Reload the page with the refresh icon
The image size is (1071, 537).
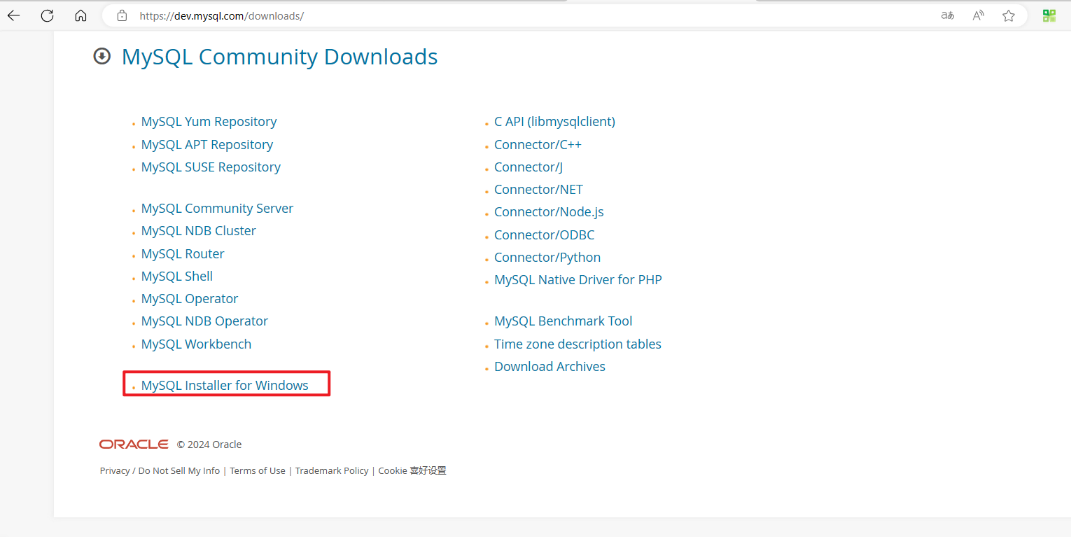pos(47,16)
